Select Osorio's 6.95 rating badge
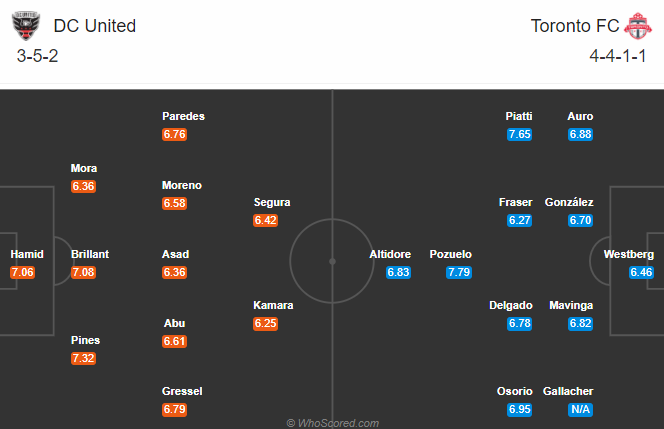The width and height of the screenshot is (664, 429). pyautogui.click(x=520, y=410)
